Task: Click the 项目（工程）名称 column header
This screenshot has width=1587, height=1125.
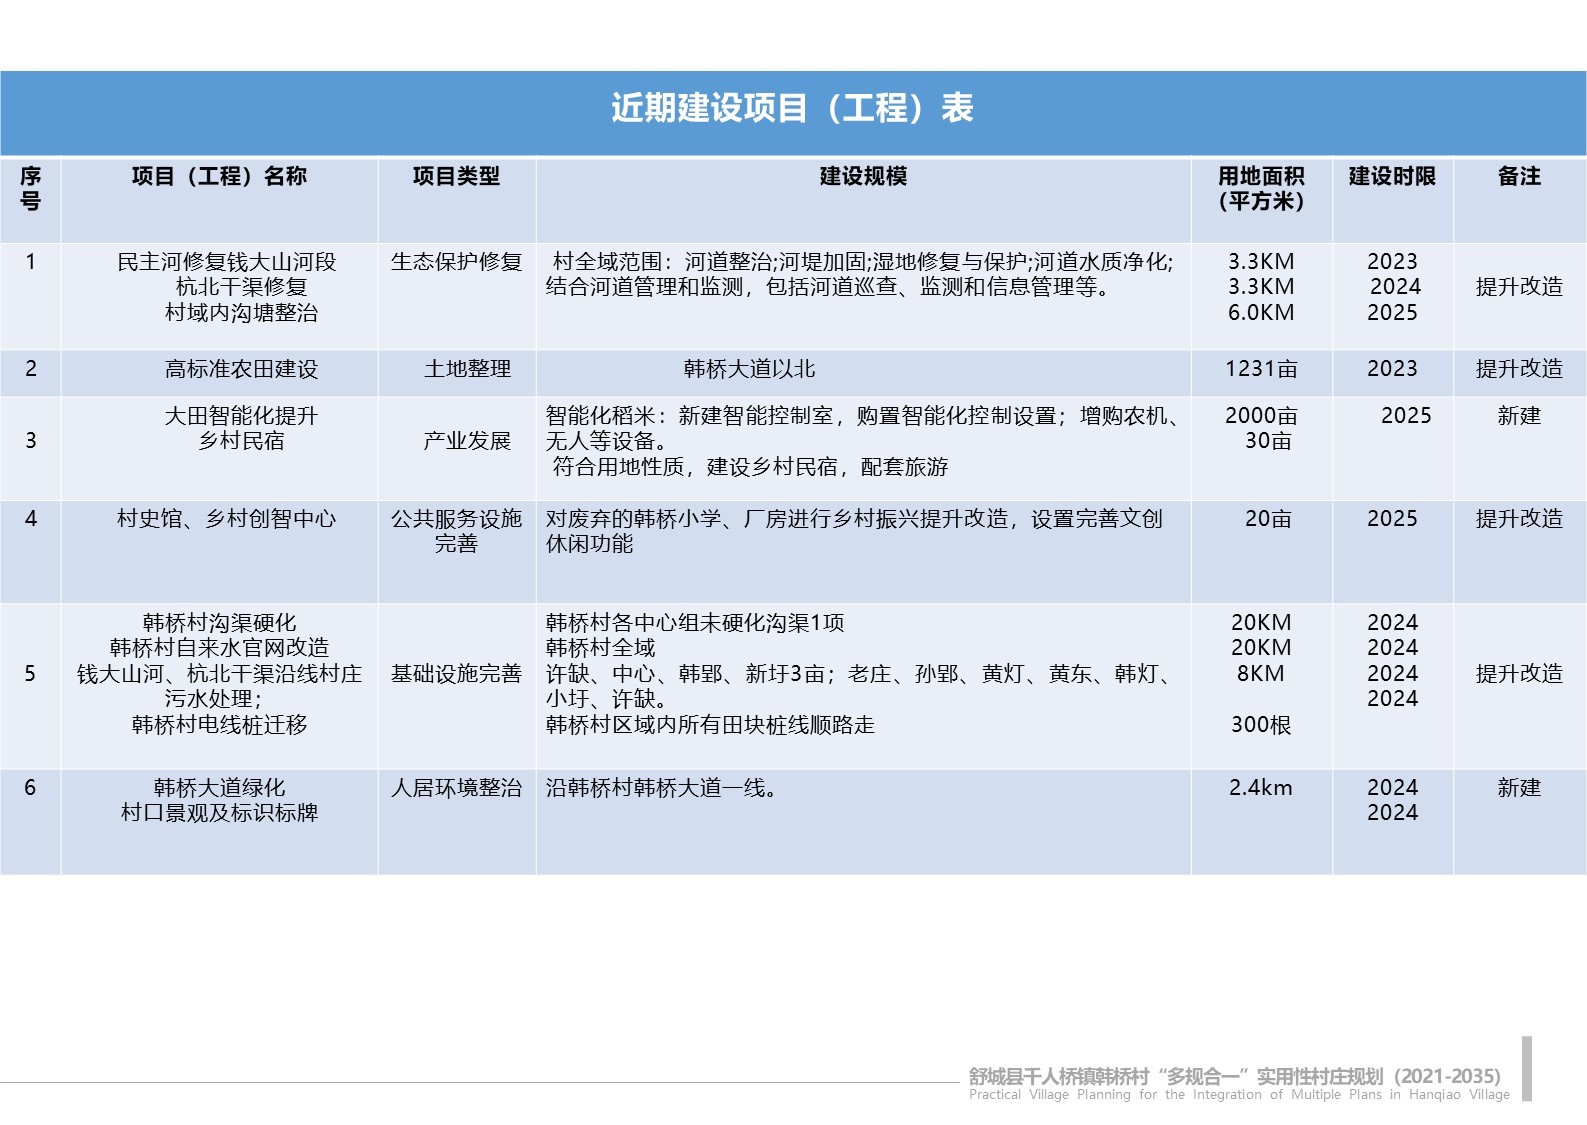Action: tap(219, 177)
